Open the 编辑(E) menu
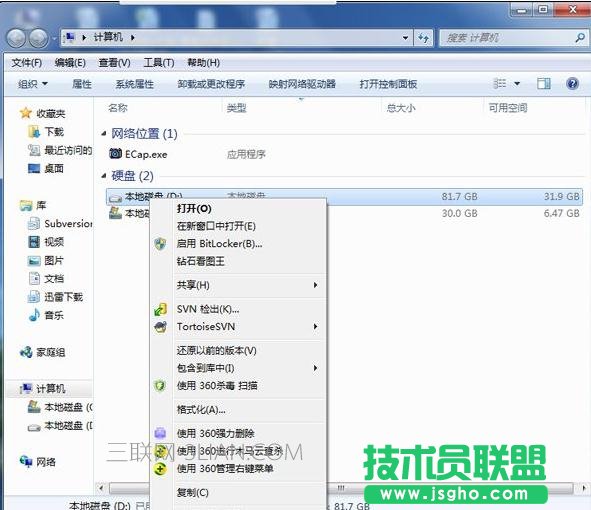 coord(70,63)
